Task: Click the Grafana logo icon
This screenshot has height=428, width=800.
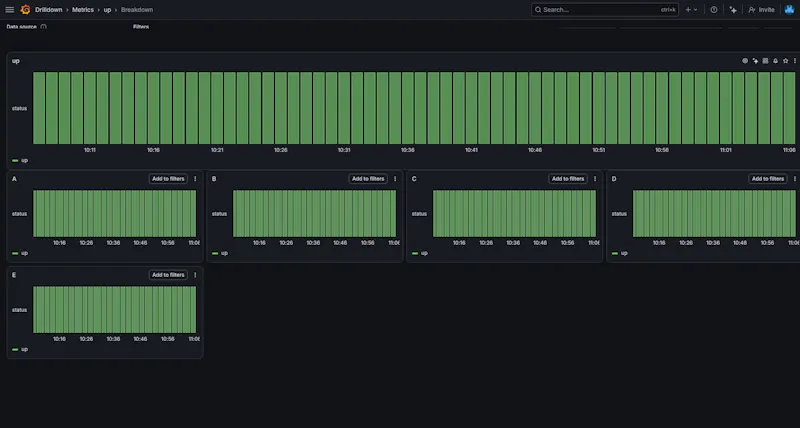Action: point(26,10)
